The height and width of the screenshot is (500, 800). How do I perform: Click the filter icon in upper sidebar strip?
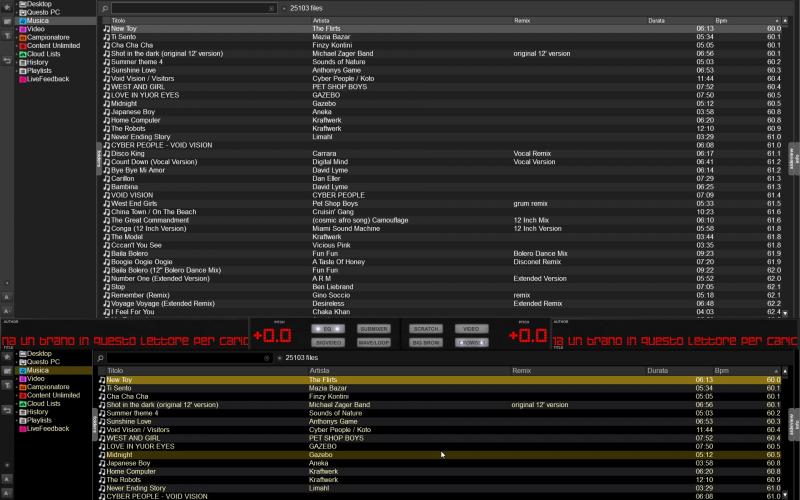[x=7, y=36]
